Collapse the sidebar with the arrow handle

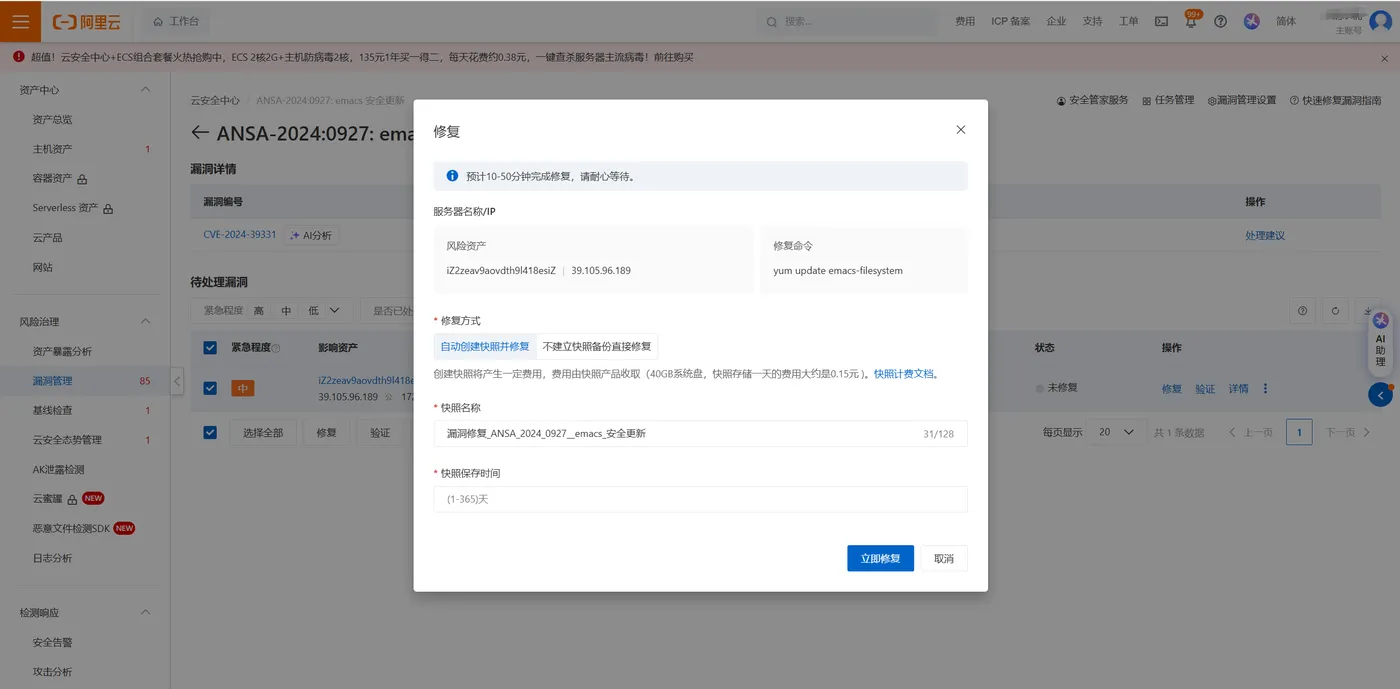177,381
